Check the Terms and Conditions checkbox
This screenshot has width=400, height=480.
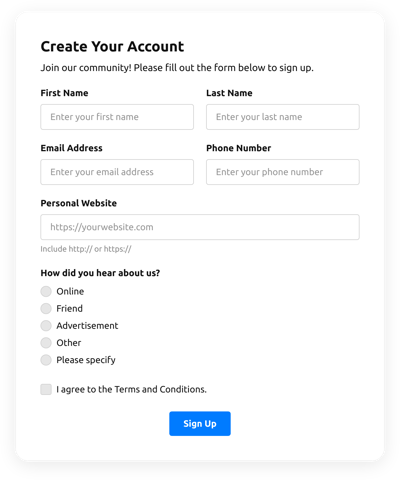click(46, 389)
